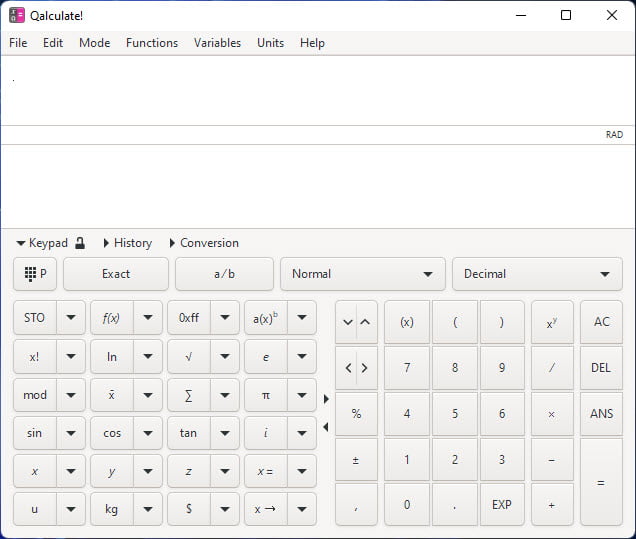Open the Functions menu

[152, 43]
